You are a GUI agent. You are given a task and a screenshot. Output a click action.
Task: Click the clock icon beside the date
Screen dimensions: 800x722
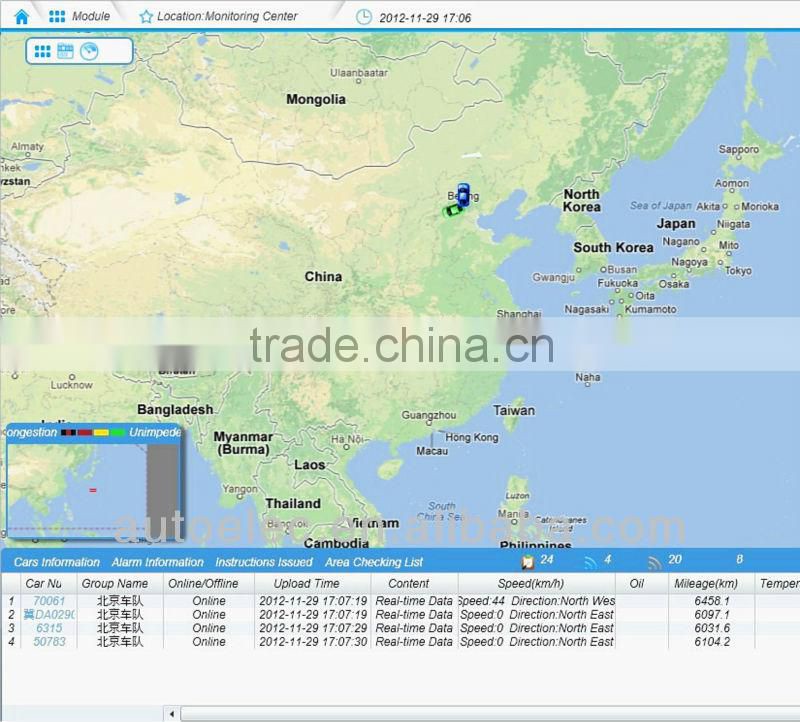(x=364, y=17)
